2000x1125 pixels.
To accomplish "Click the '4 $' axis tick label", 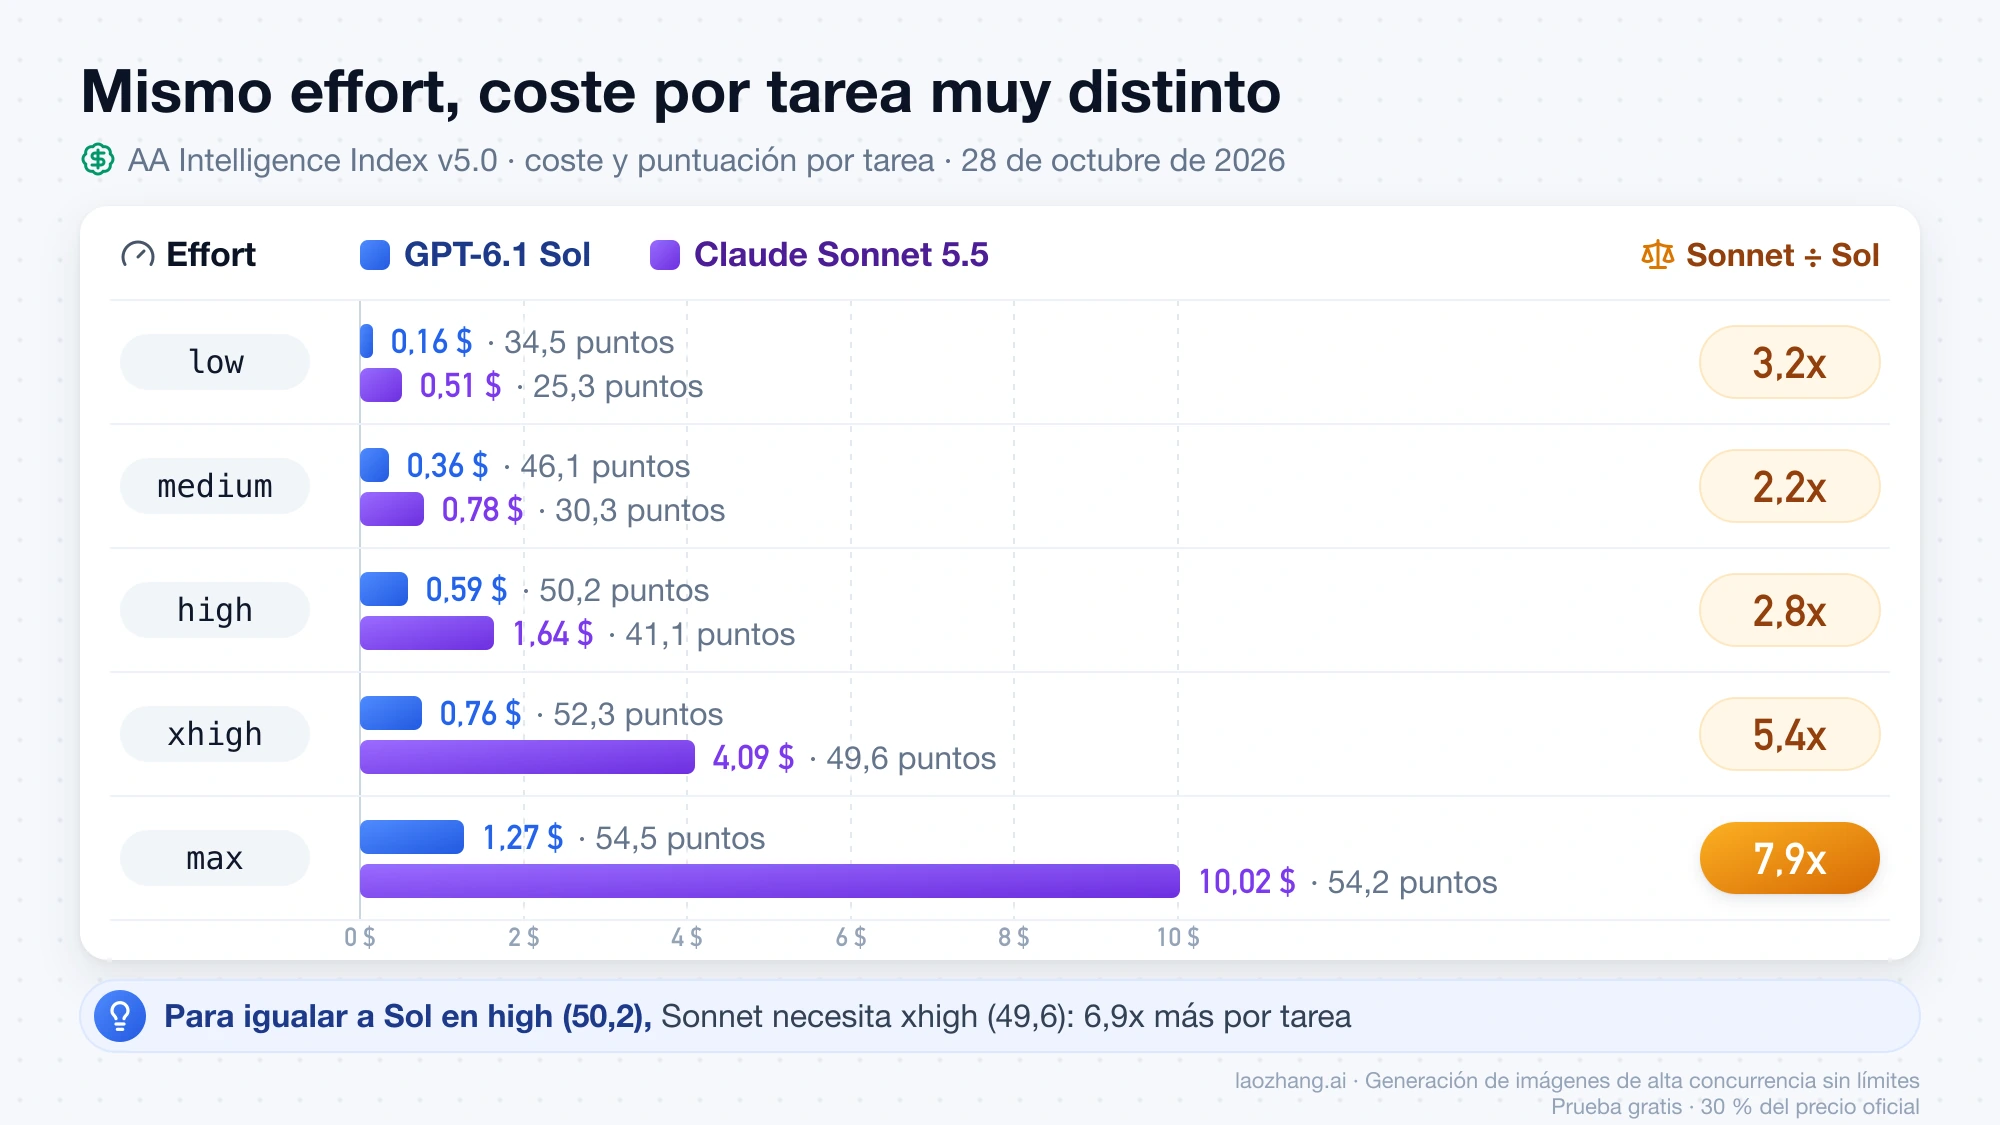I will (687, 937).
